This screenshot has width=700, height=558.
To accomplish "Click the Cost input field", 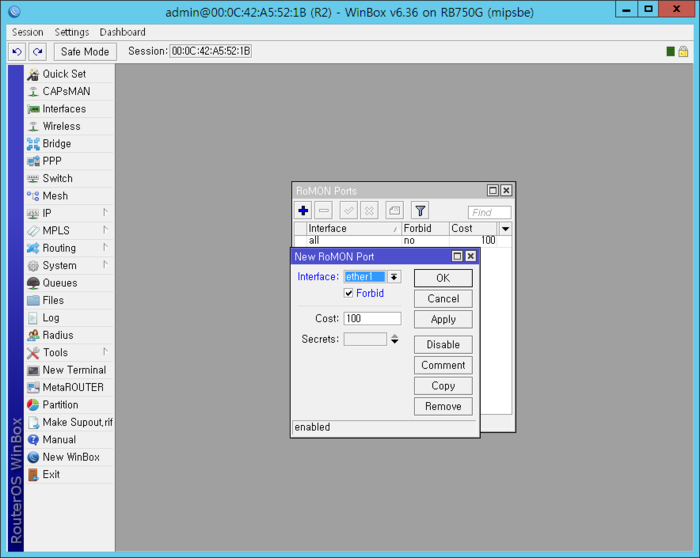I will tap(372, 318).
